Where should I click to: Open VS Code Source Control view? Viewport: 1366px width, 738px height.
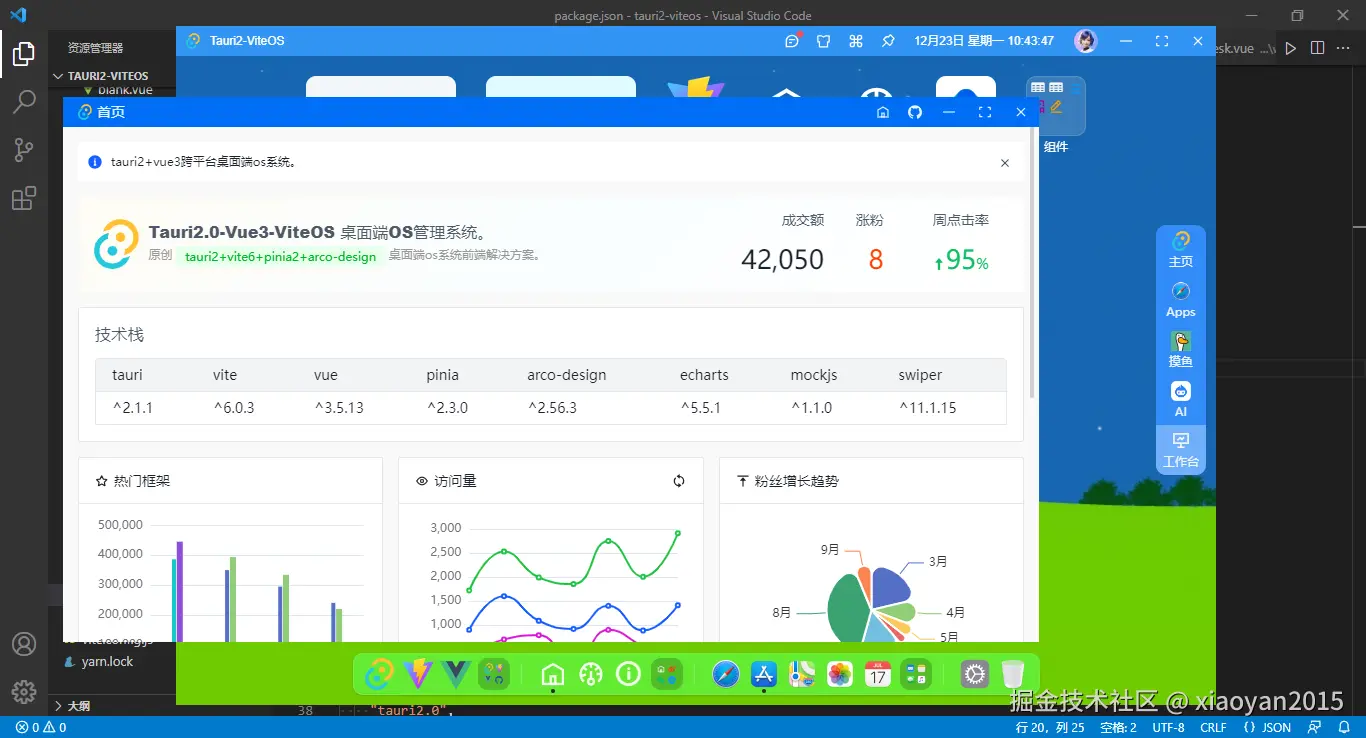point(24,150)
